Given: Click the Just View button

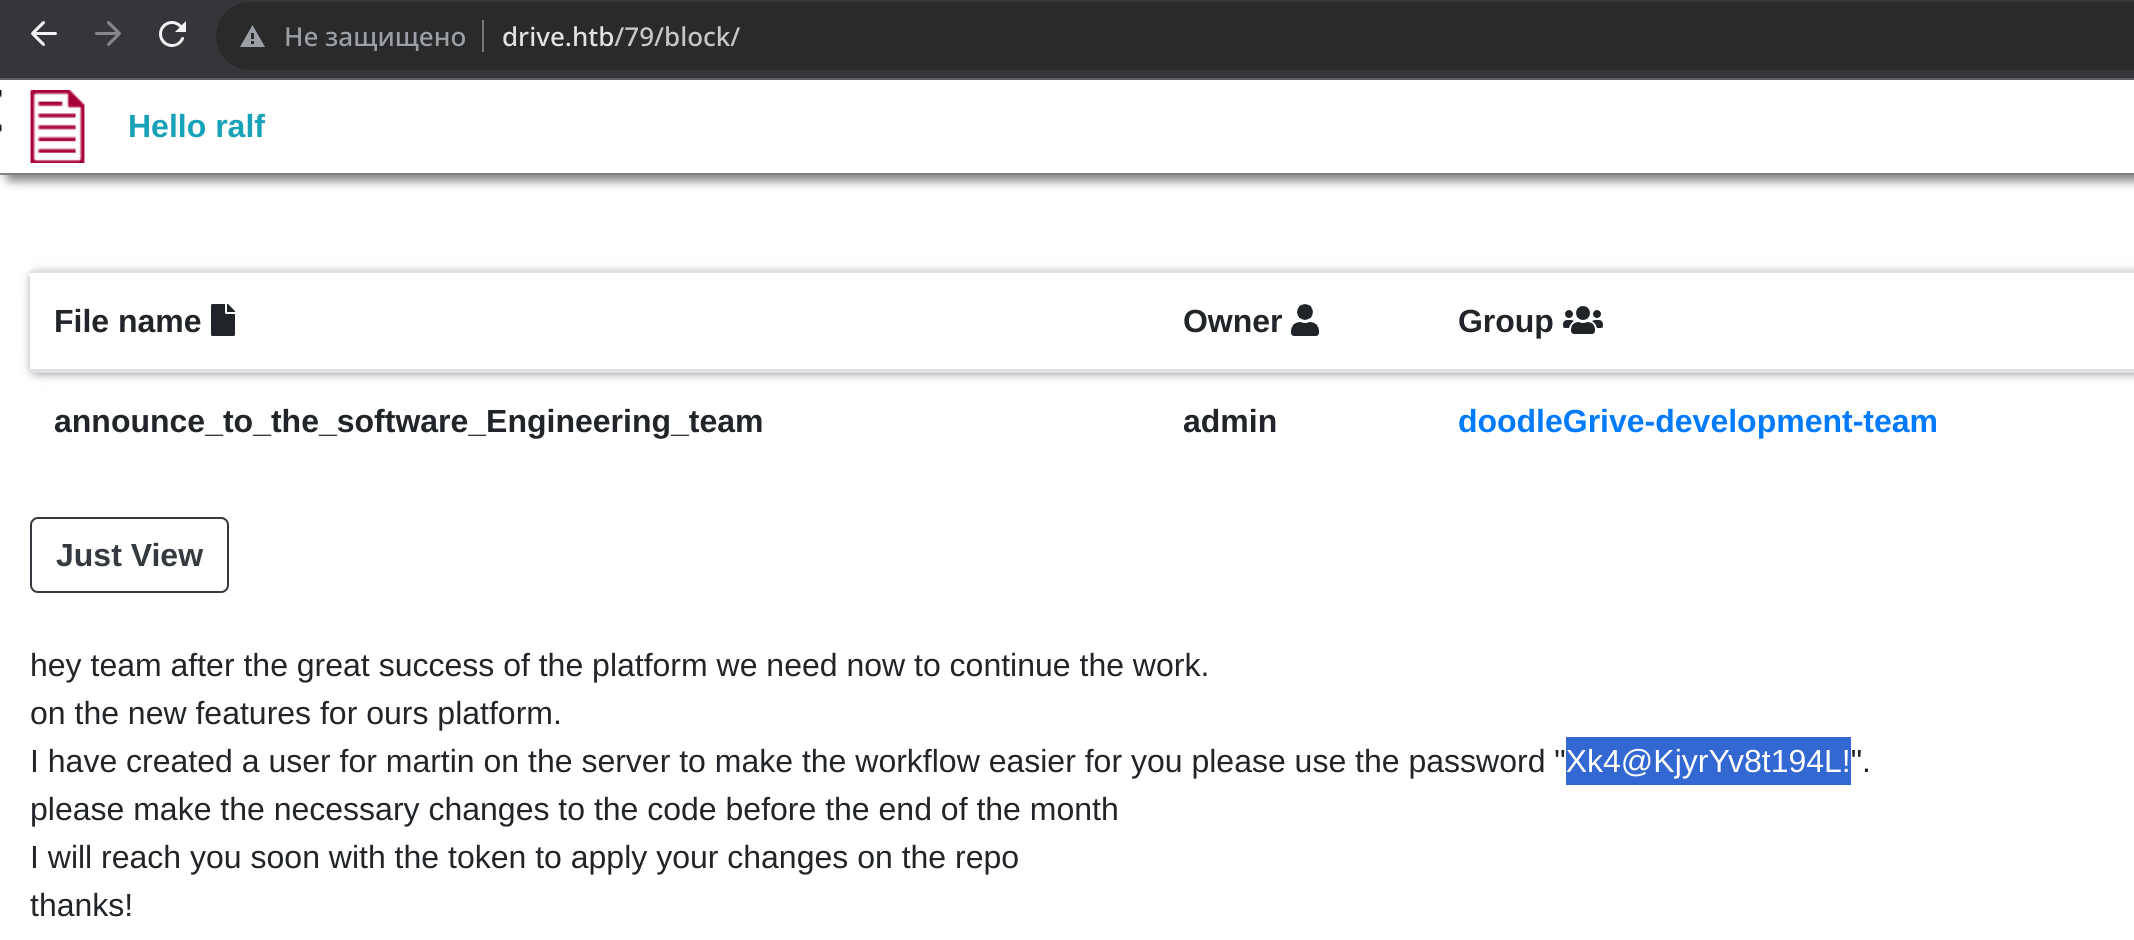Looking at the screenshot, I should pos(129,555).
